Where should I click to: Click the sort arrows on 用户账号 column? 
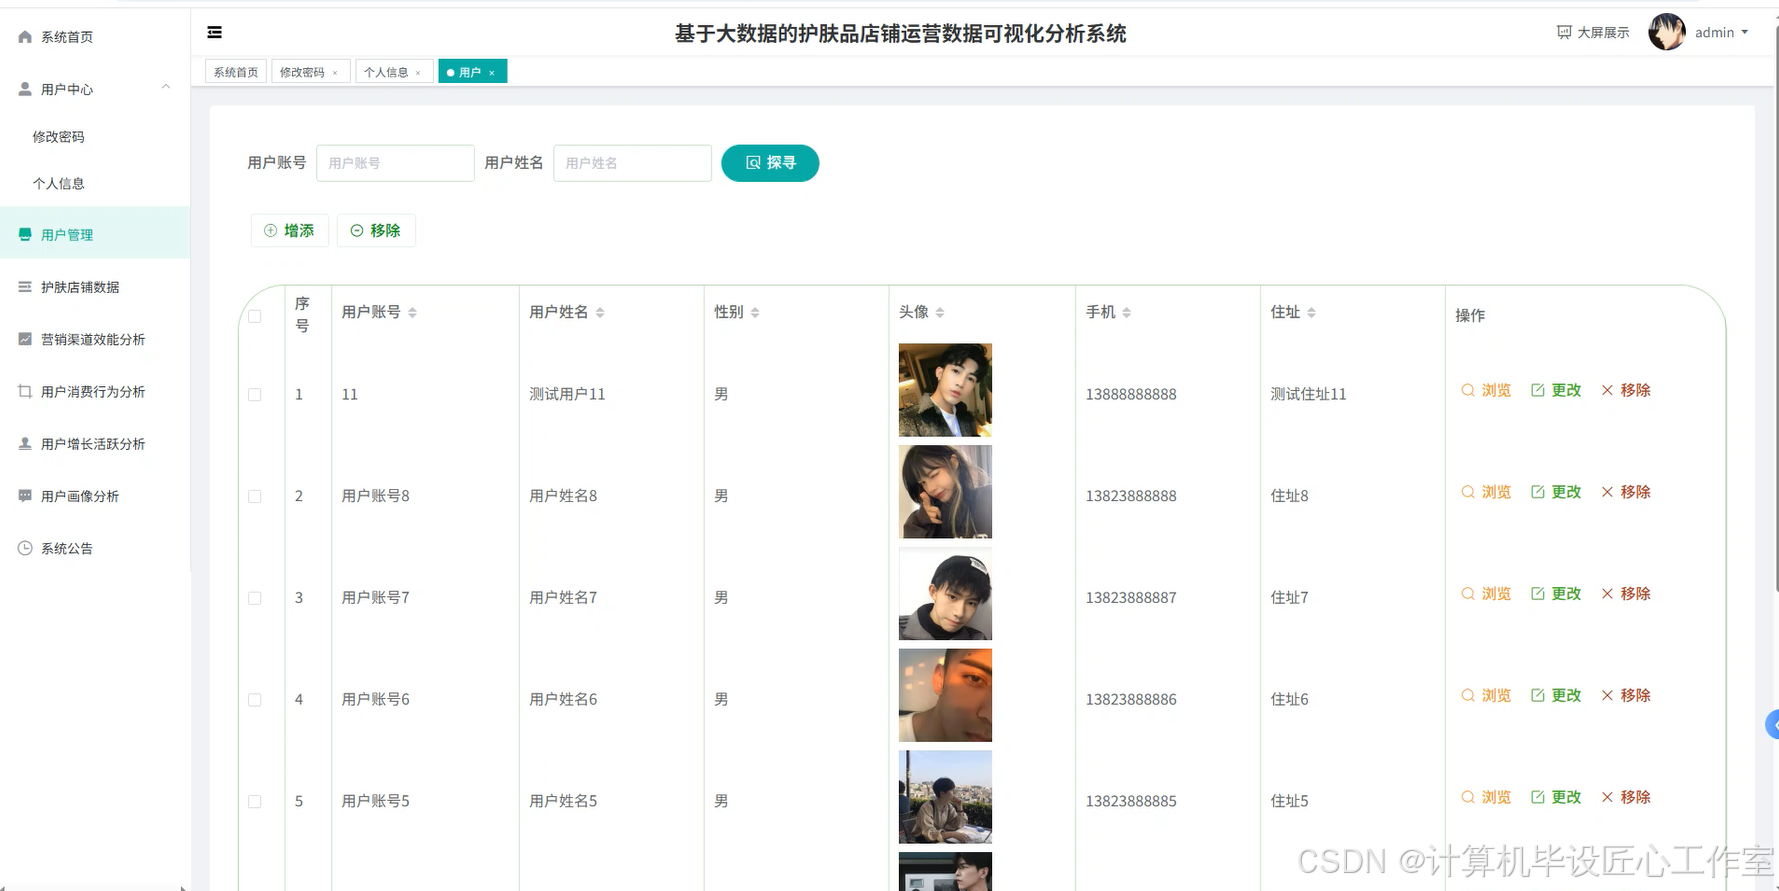tap(412, 313)
